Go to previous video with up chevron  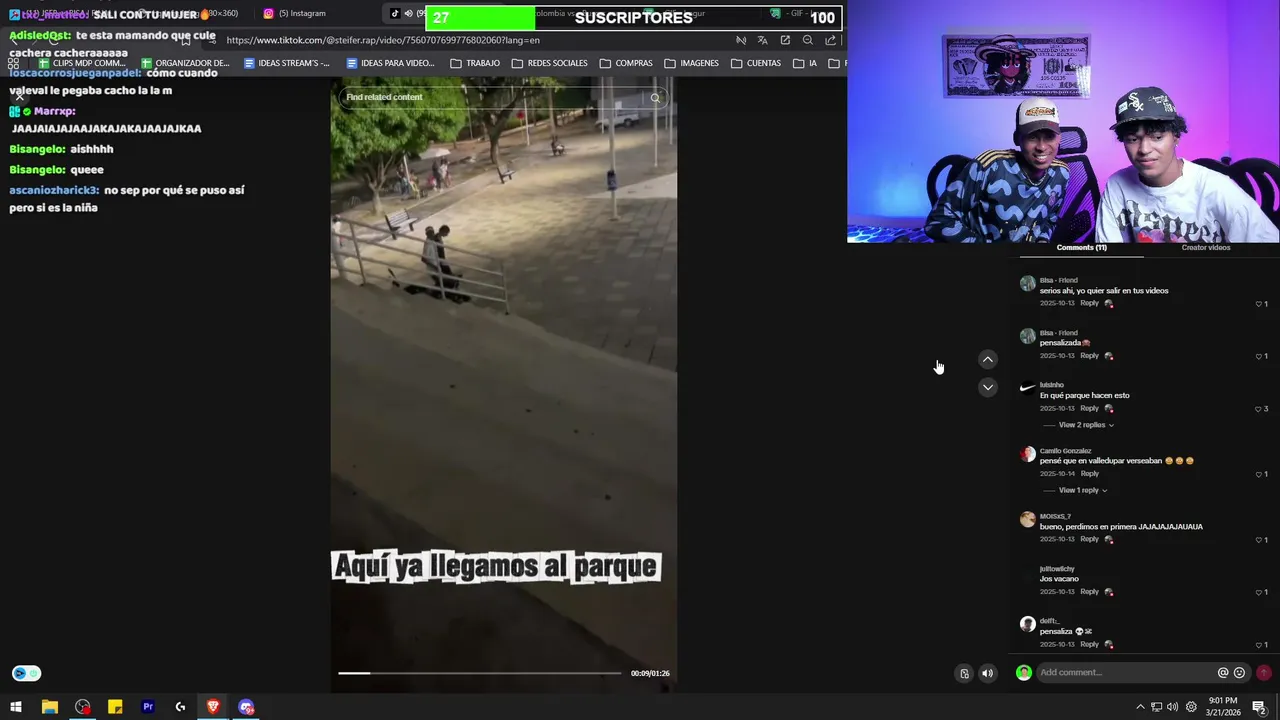pos(988,359)
